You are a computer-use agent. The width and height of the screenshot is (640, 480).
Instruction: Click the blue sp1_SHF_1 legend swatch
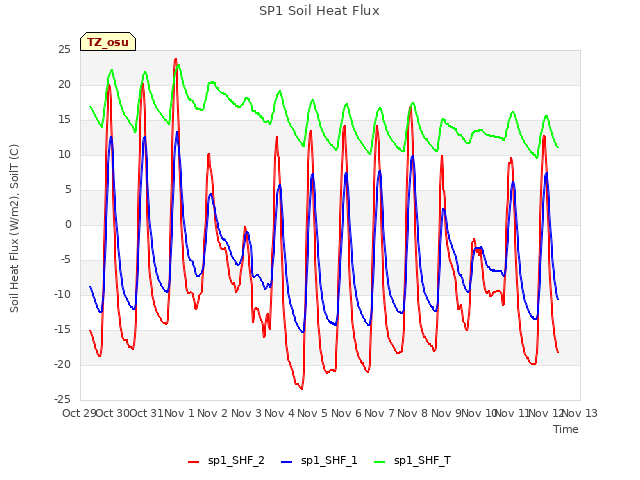click(x=287, y=462)
